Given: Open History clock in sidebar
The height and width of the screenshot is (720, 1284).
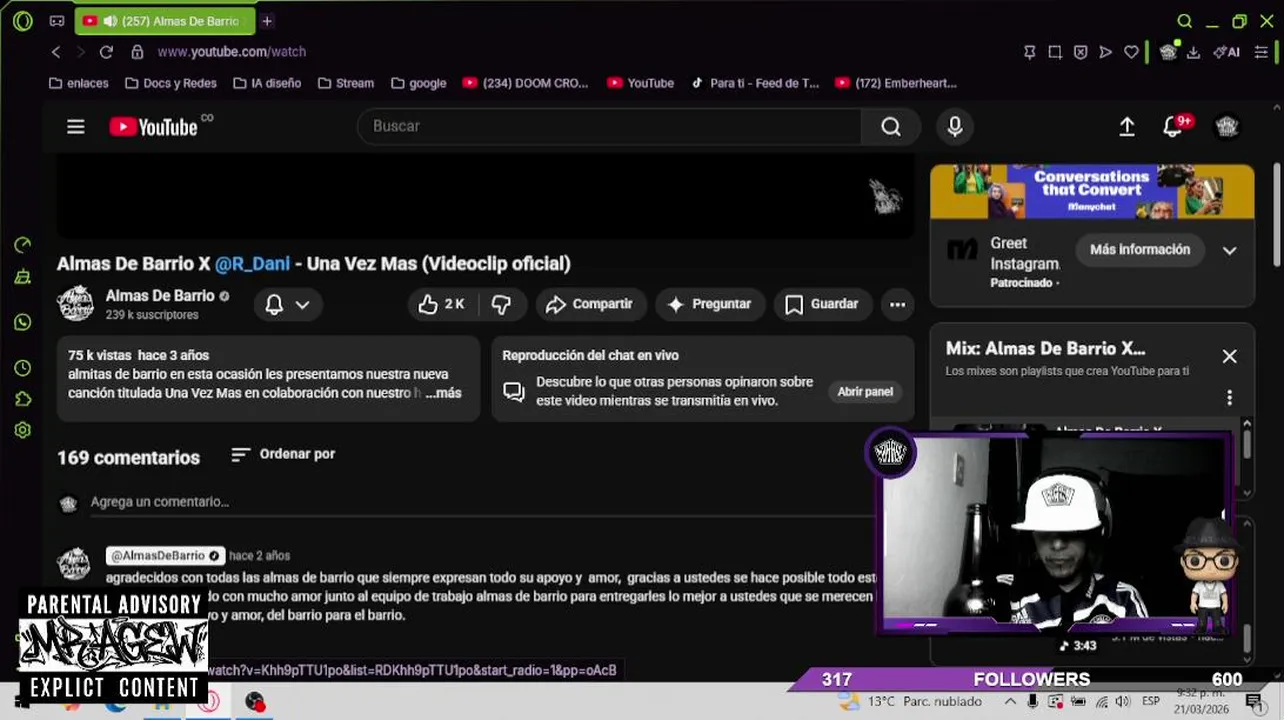Looking at the screenshot, I should coord(23,368).
